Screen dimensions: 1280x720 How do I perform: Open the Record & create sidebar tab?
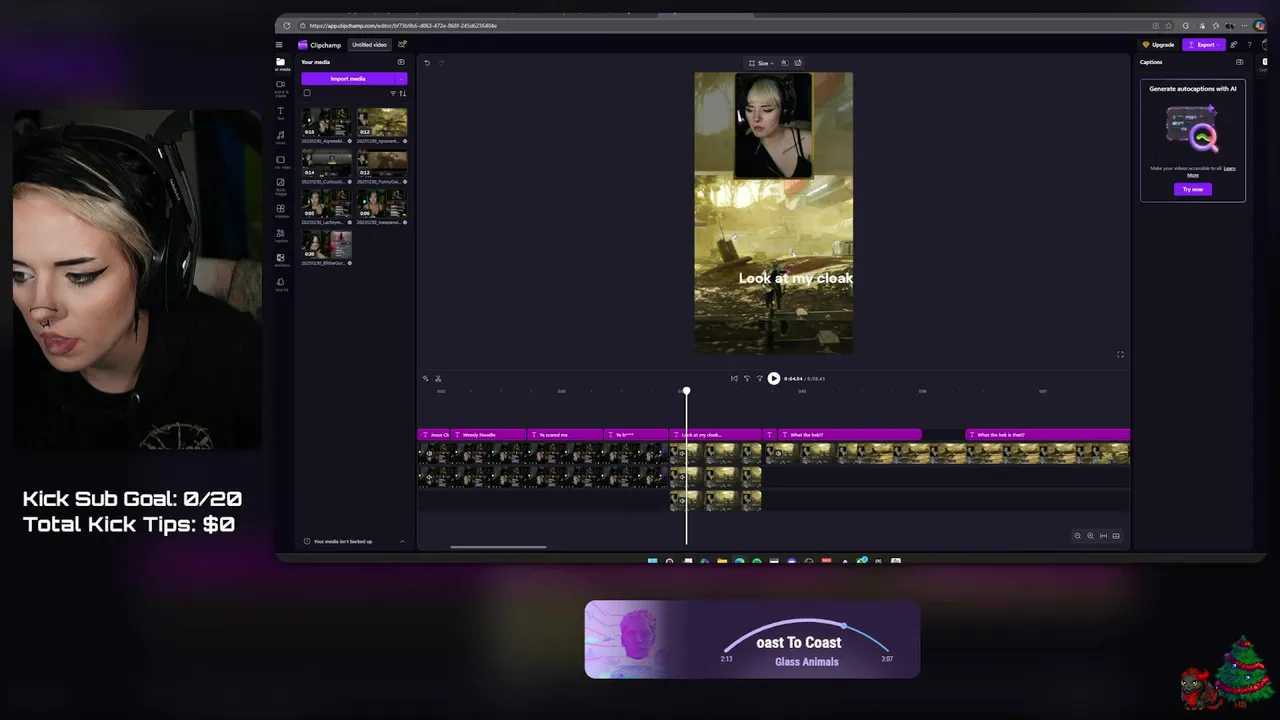281,88
